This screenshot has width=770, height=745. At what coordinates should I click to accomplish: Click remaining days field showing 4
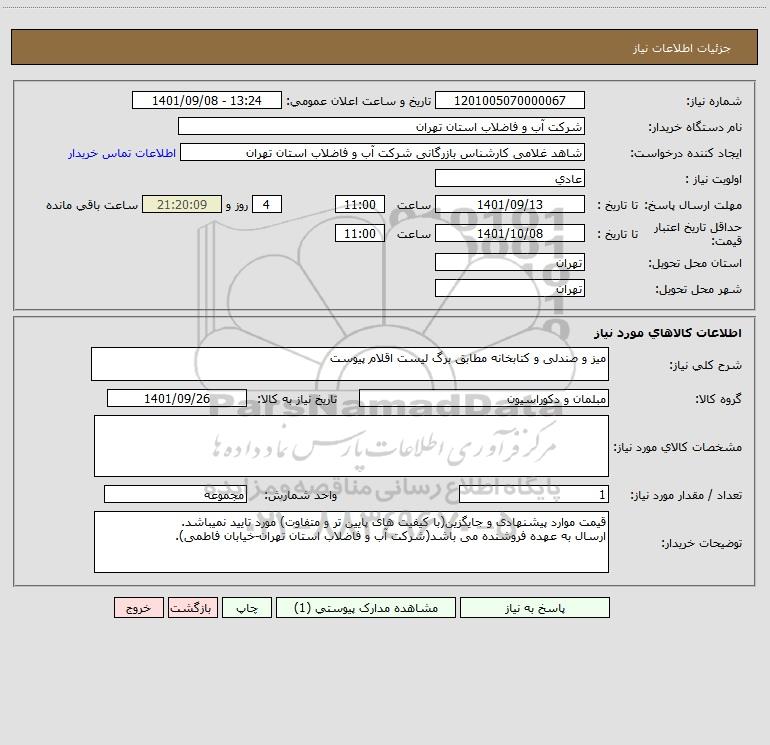tap(267, 204)
